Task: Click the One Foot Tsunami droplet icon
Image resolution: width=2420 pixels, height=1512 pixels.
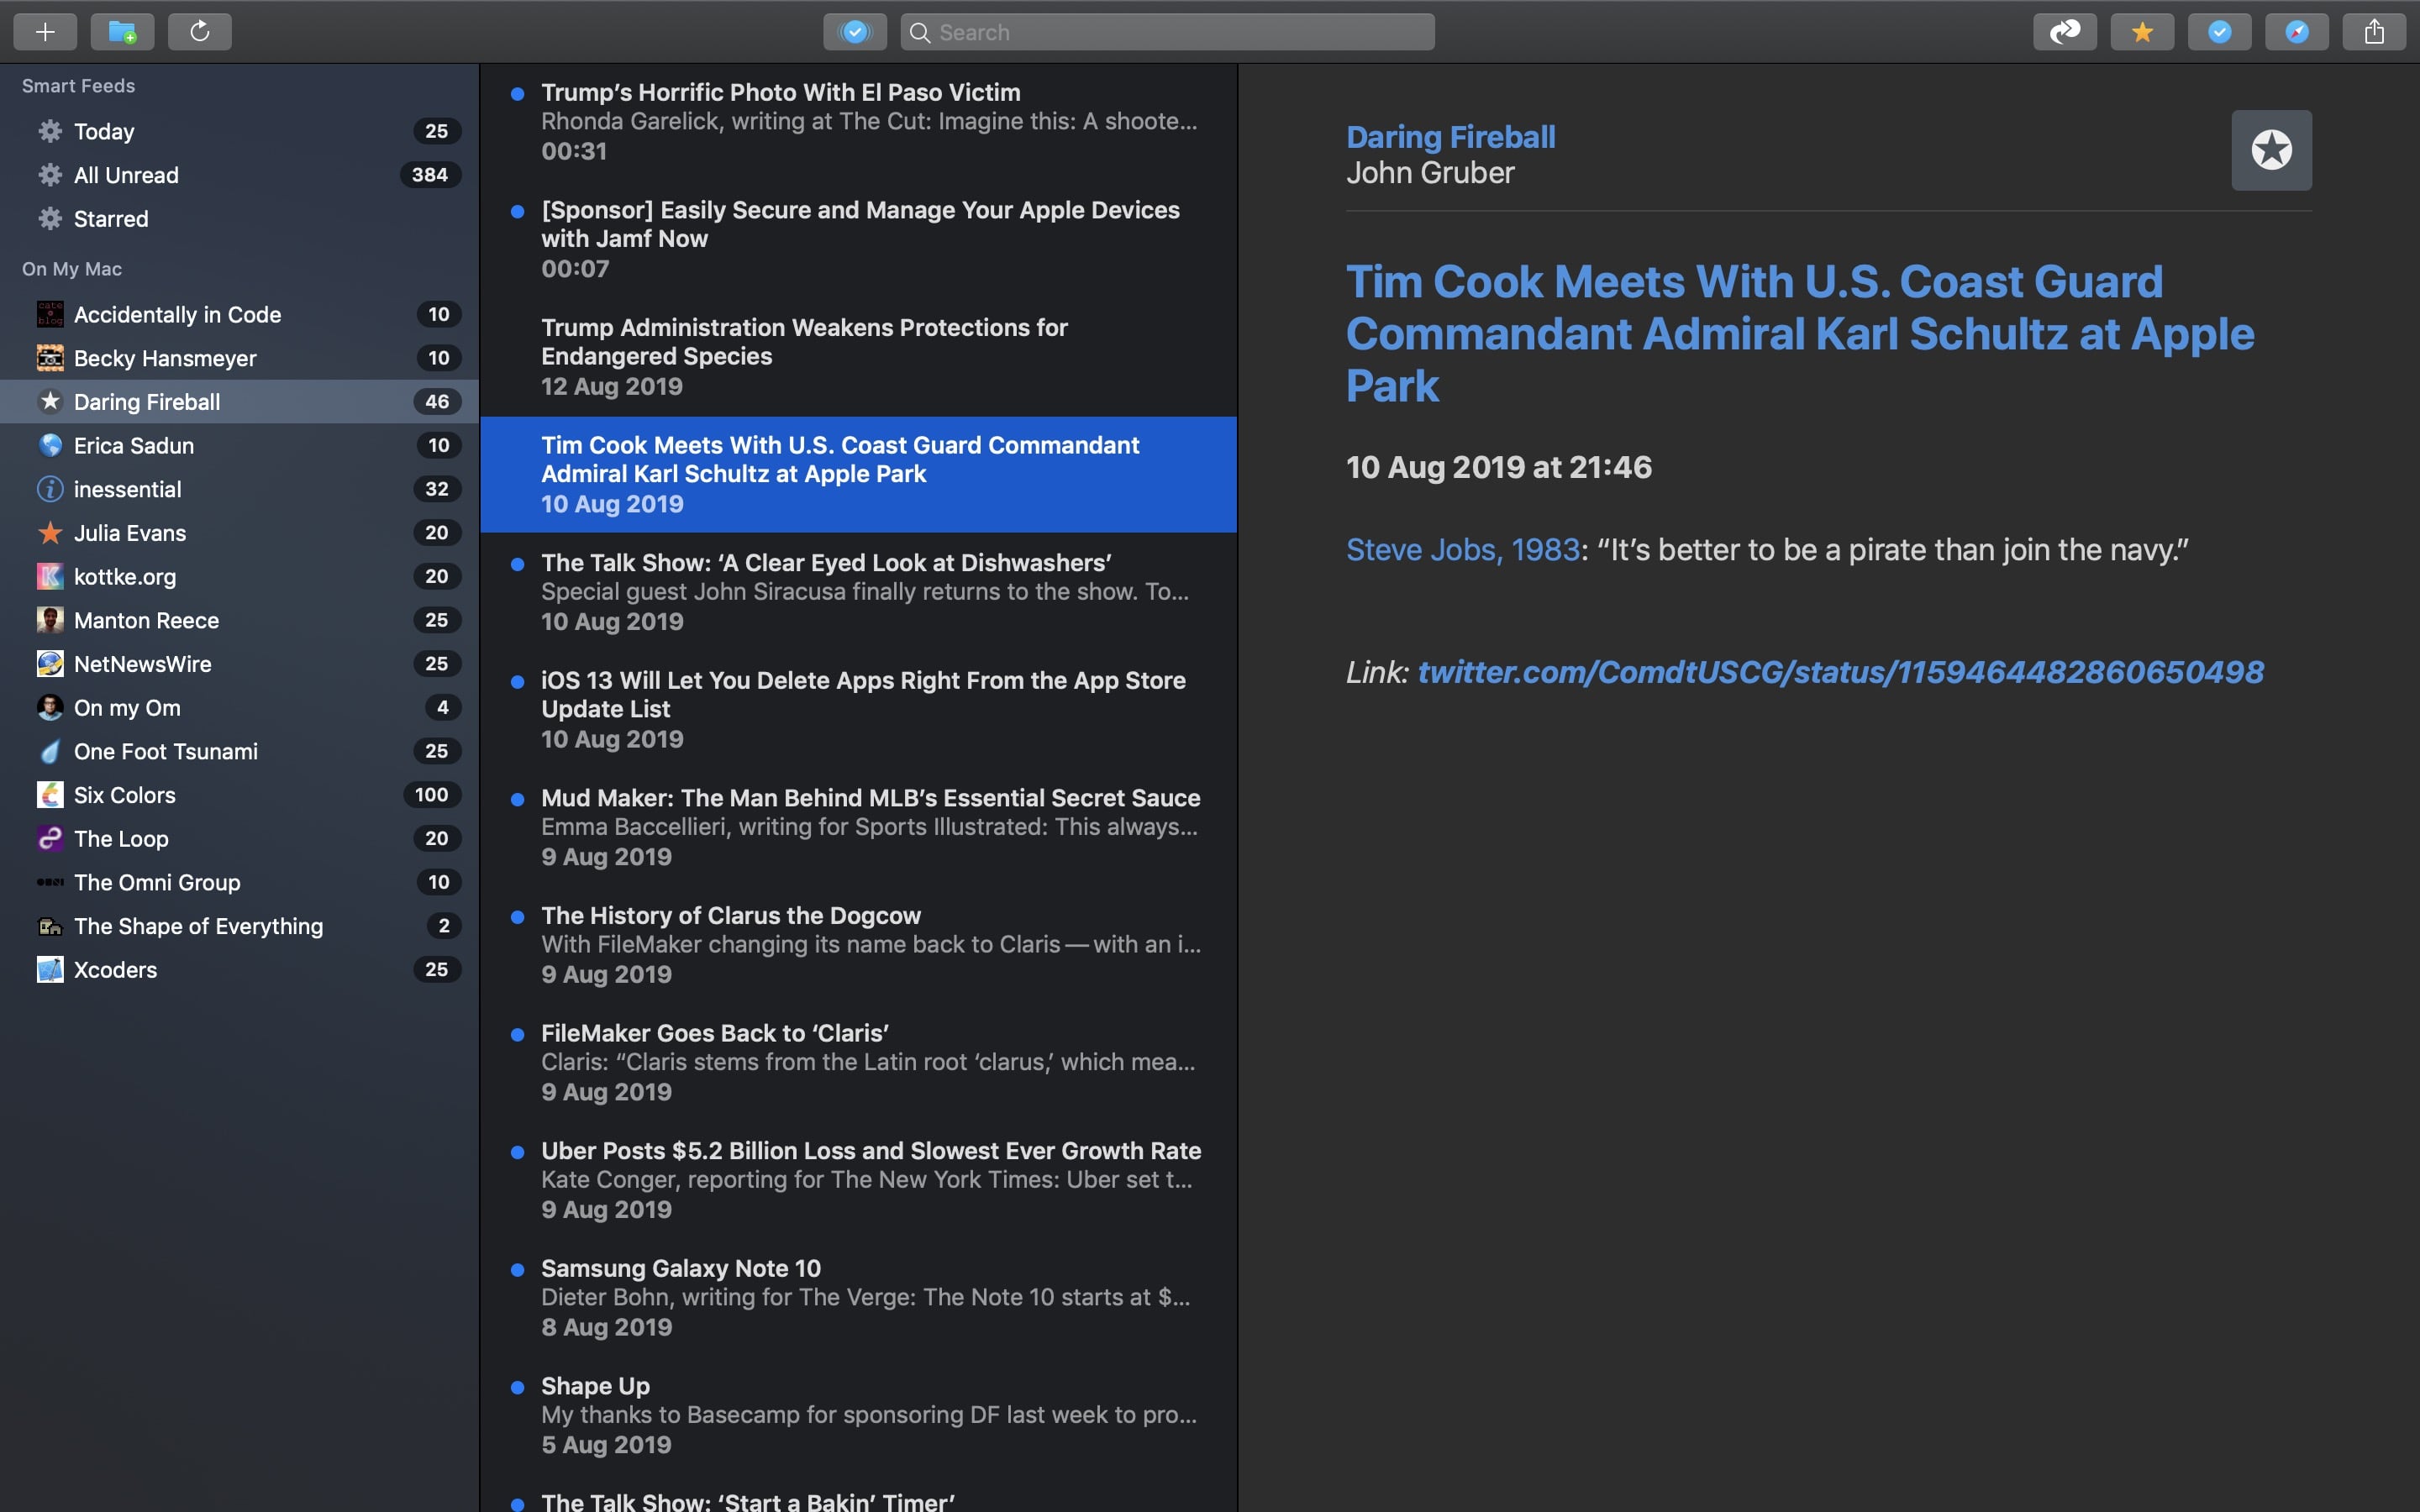Action: pyautogui.click(x=50, y=751)
